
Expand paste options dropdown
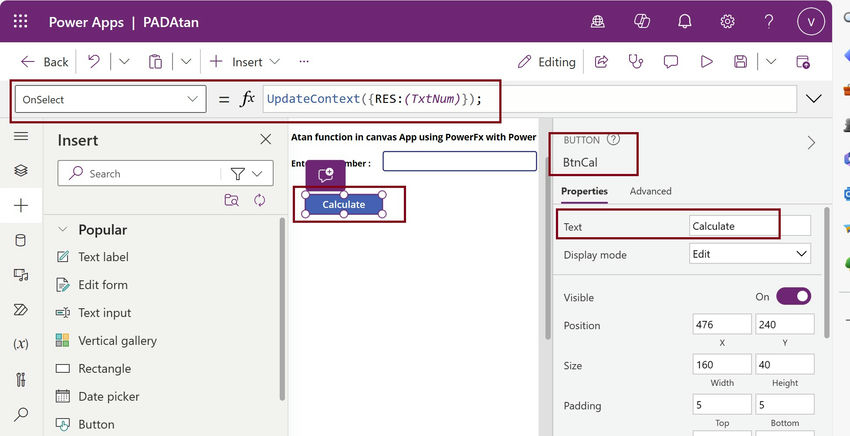pos(186,62)
